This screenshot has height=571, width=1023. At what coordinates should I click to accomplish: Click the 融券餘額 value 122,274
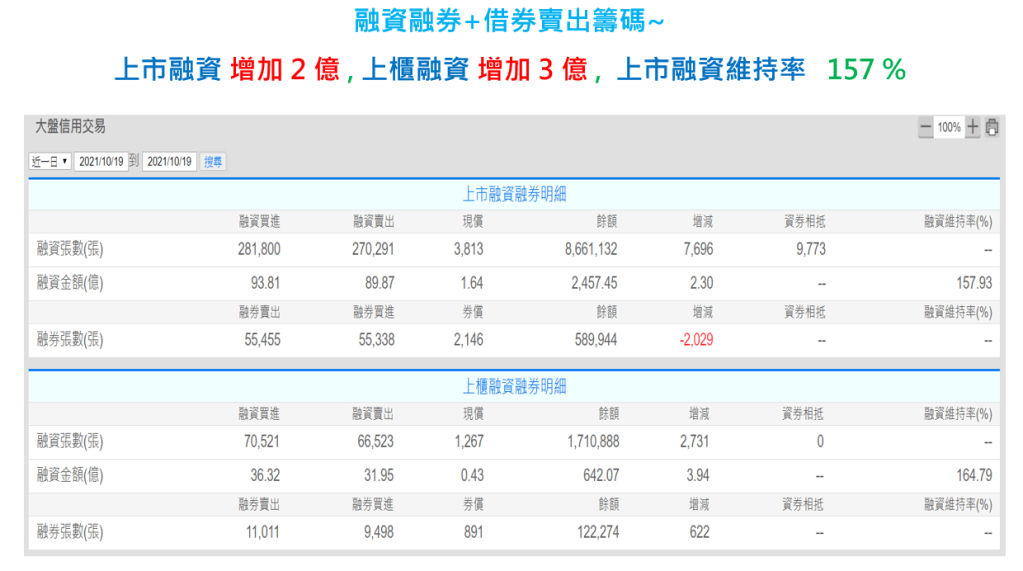coord(594,532)
